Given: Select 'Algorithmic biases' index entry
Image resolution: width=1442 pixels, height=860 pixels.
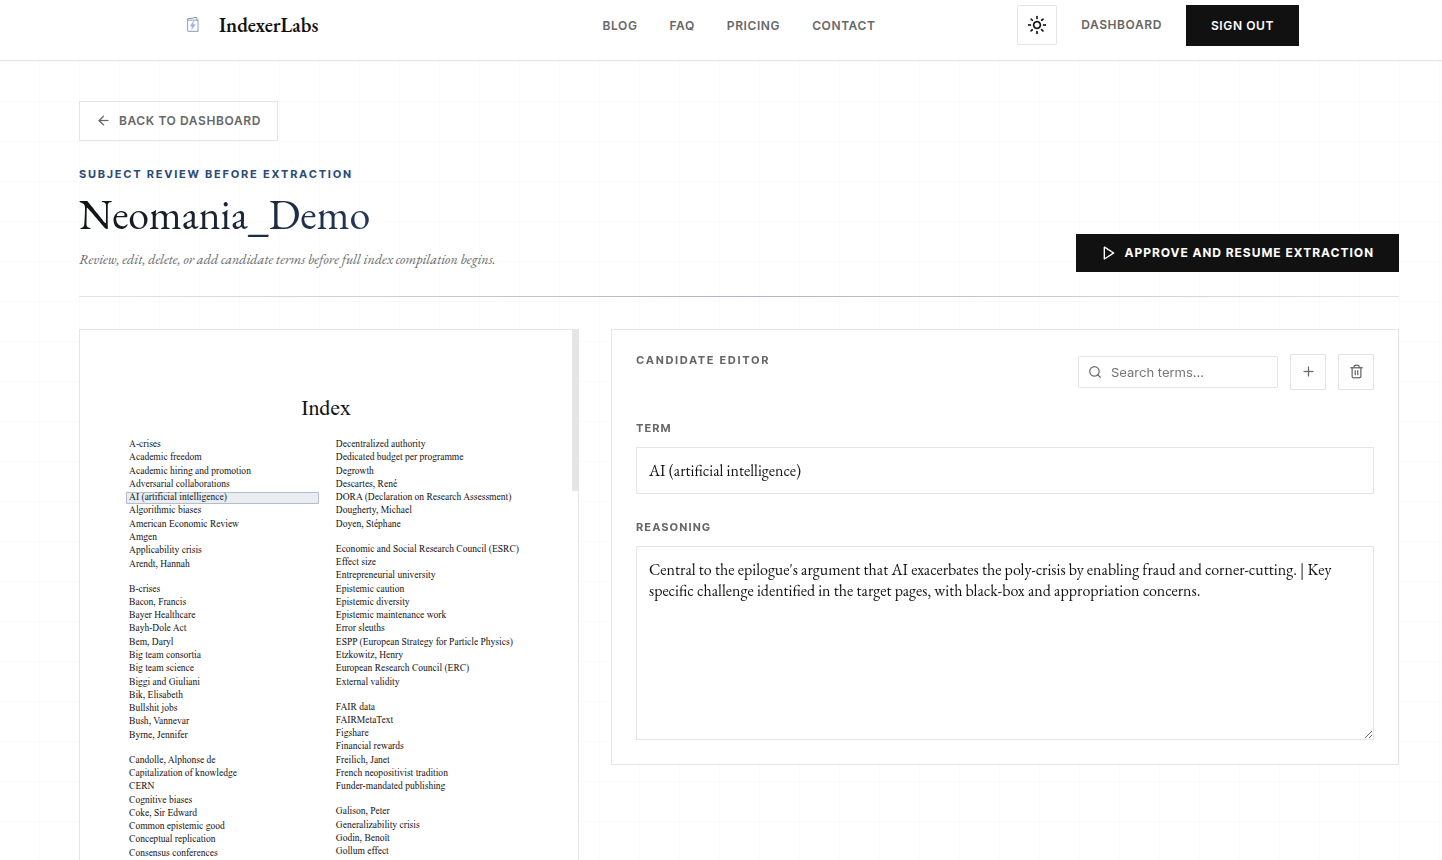Looking at the screenshot, I should click(x=165, y=510).
